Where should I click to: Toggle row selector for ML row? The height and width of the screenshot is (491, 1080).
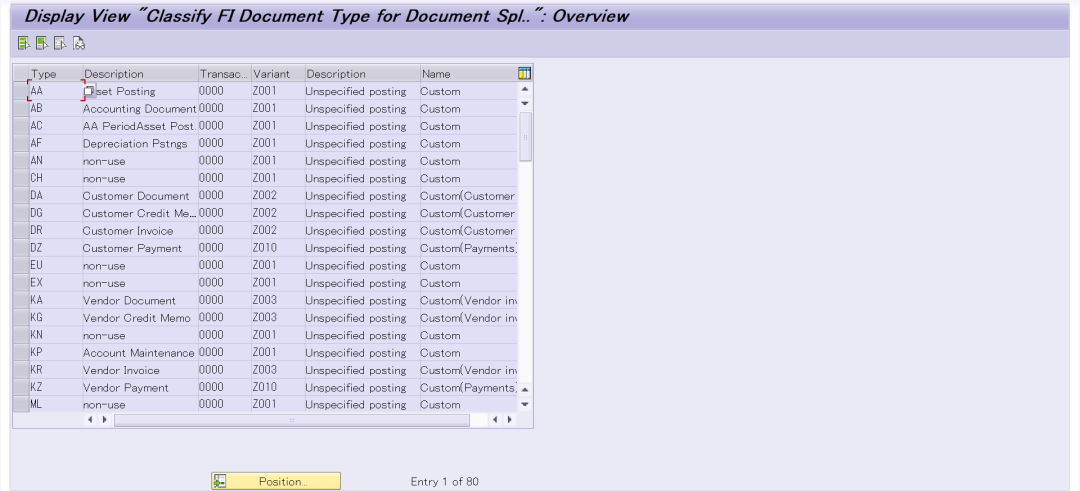(x=21, y=404)
